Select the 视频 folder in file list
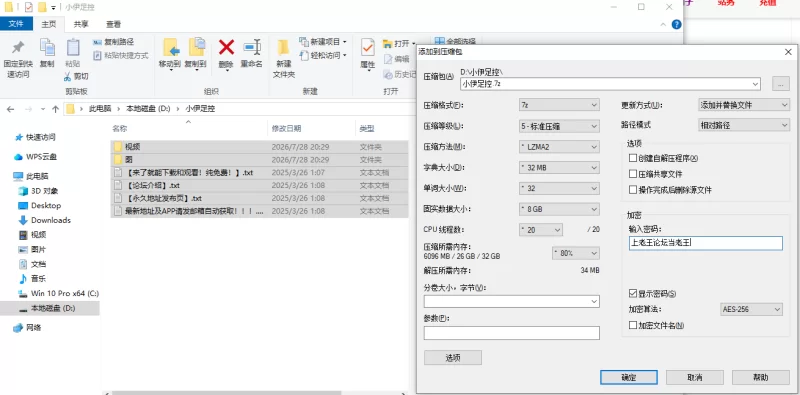This screenshot has height=395, width=800. (259, 147)
